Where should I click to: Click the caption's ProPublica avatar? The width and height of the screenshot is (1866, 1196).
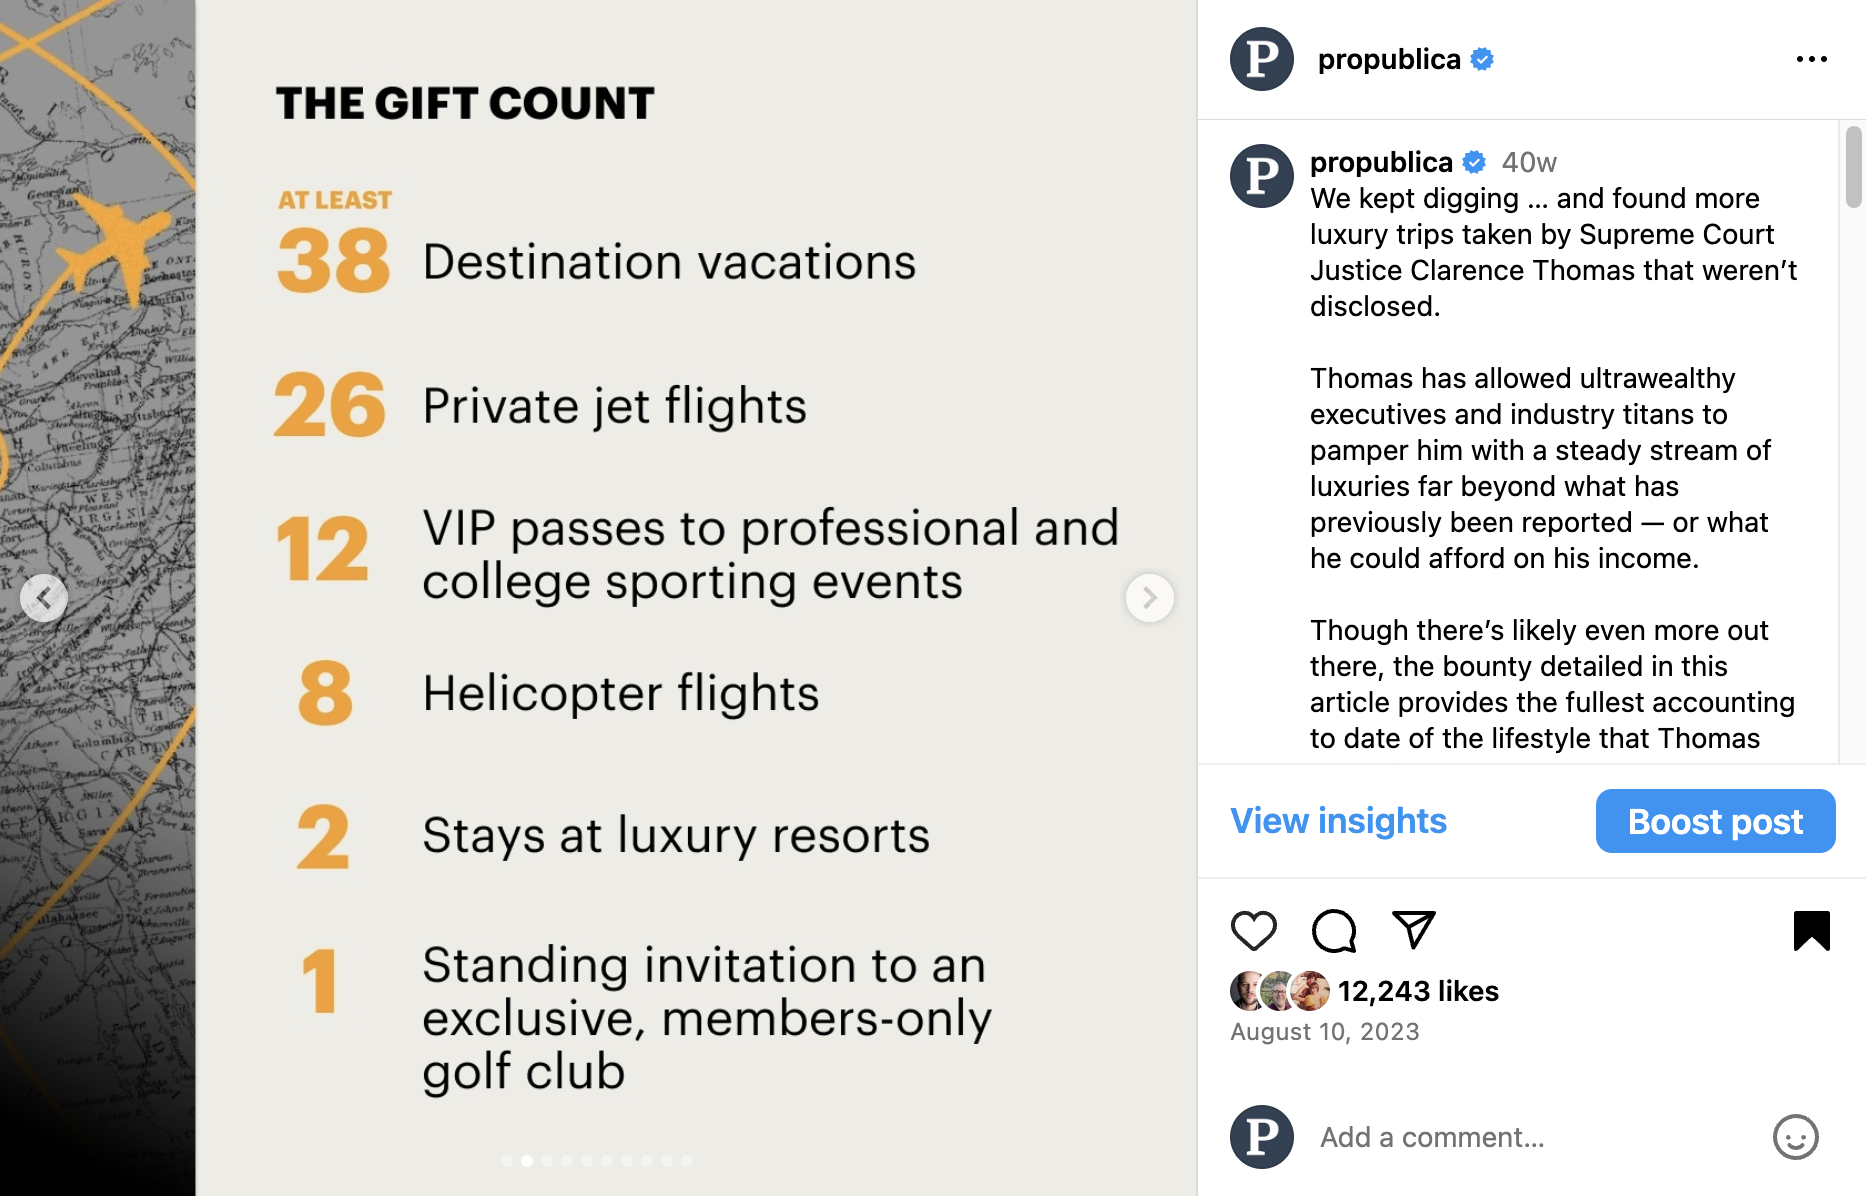pos(1261,176)
